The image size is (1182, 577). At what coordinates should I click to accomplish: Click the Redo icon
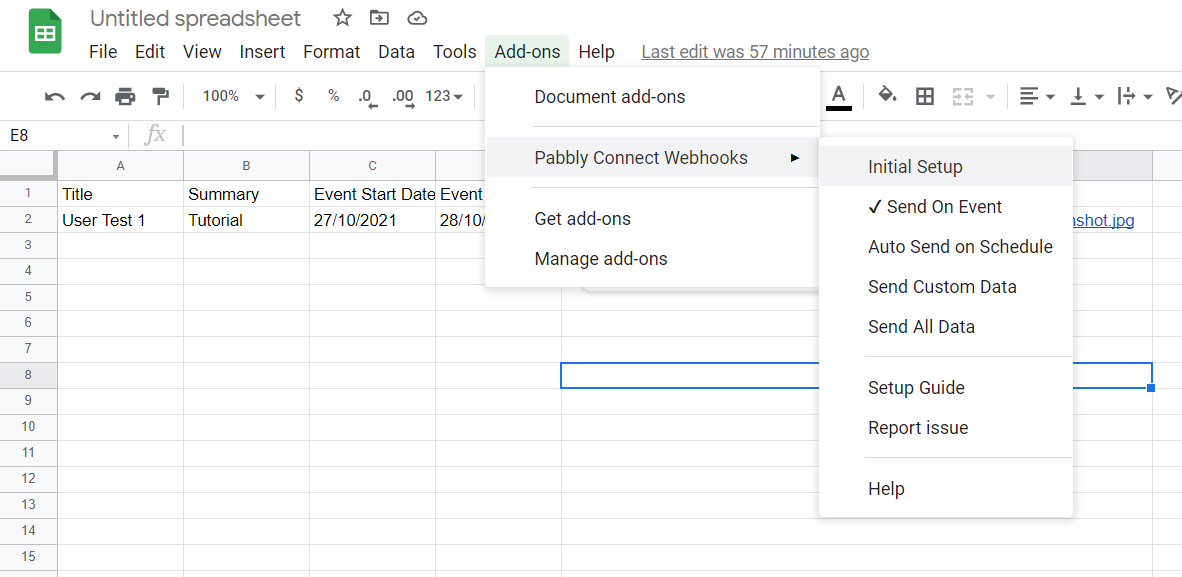[x=90, y=96]
